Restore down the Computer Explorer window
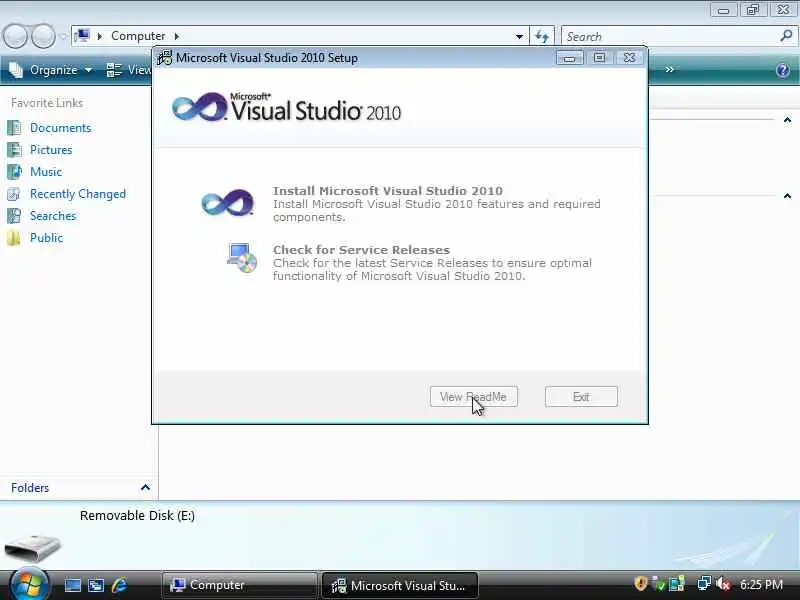 753,10
